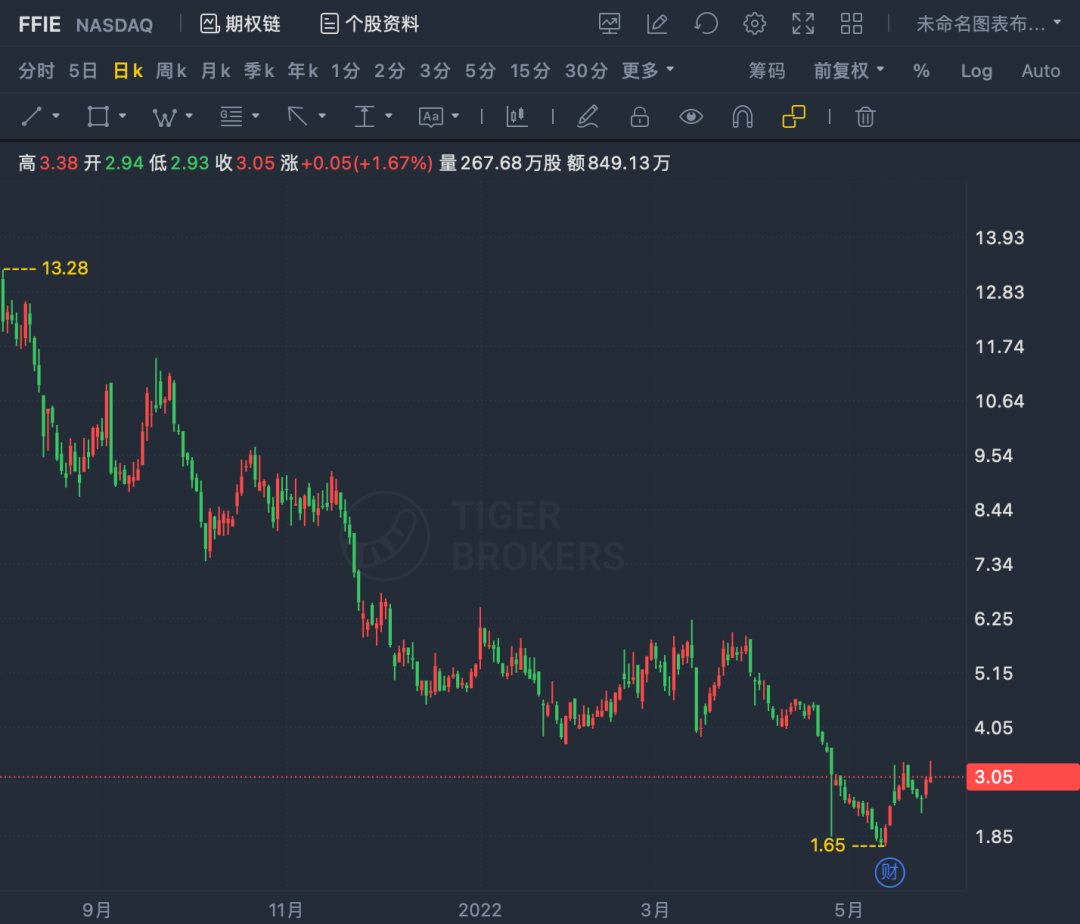This screenshot has height=924, width=1080.
Task: Open the grid layout icon
Action: point(851,24)
